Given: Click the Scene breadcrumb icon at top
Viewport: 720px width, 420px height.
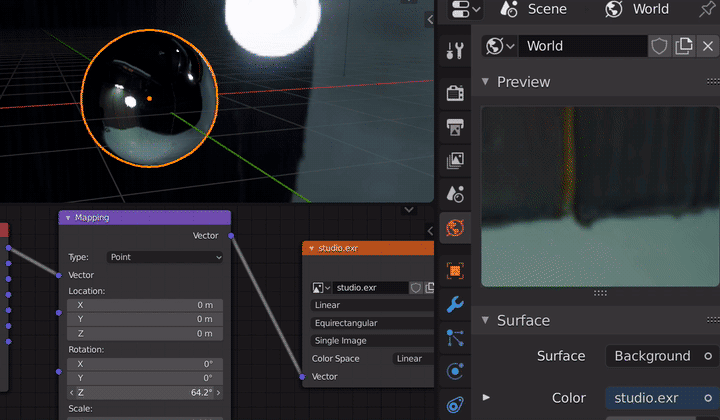Looking at the screenshot, I should pyautogui.click(x=509, y=9).
